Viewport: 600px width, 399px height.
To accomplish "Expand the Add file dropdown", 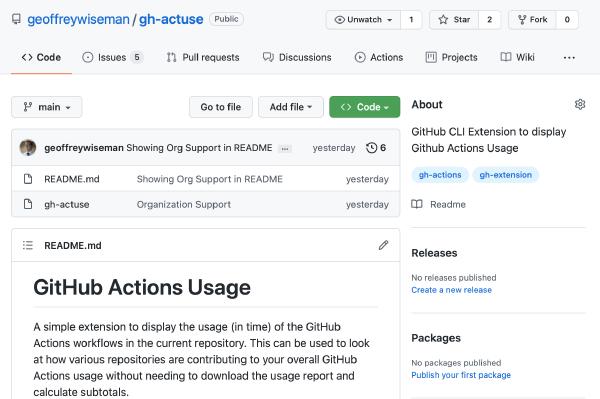I will (x=291, y=107).
